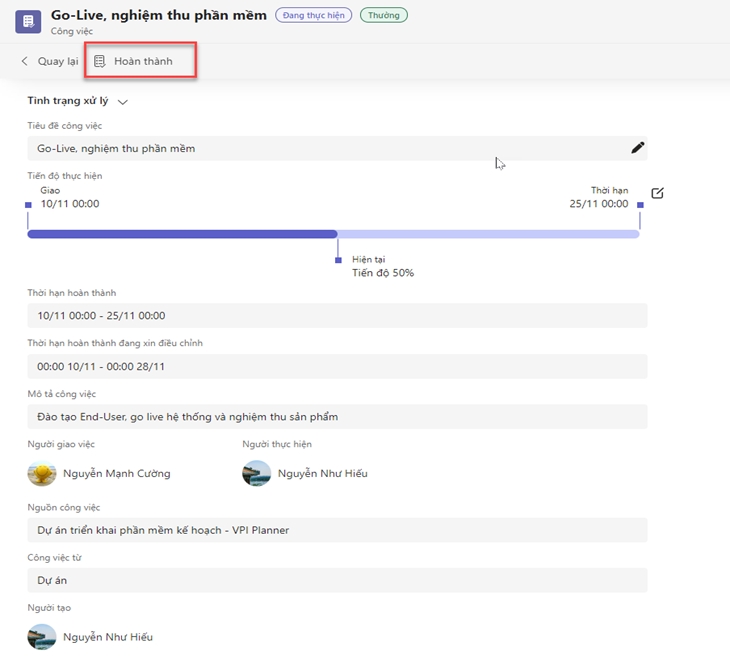
Task: Click the Người thực hiện avatar image
Action: click(256, 473)
